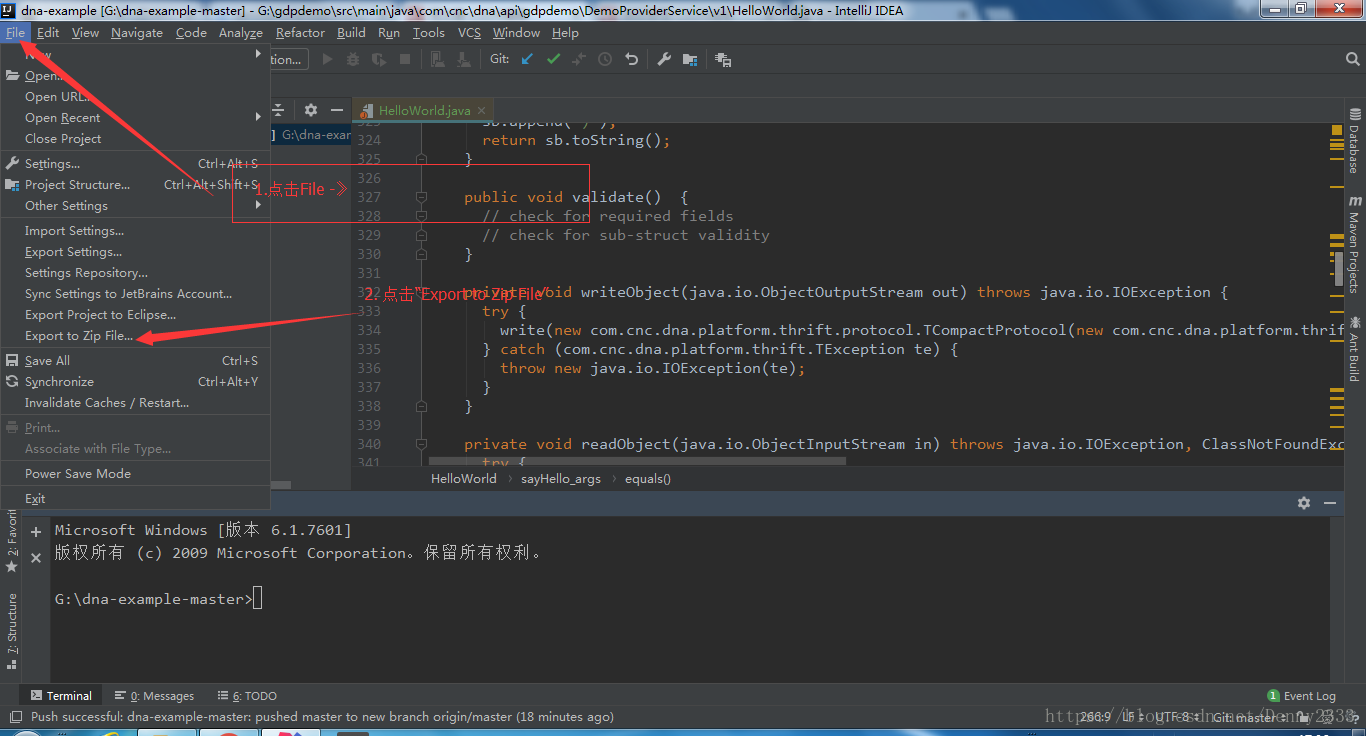Click the Debug bug icon

352,60
